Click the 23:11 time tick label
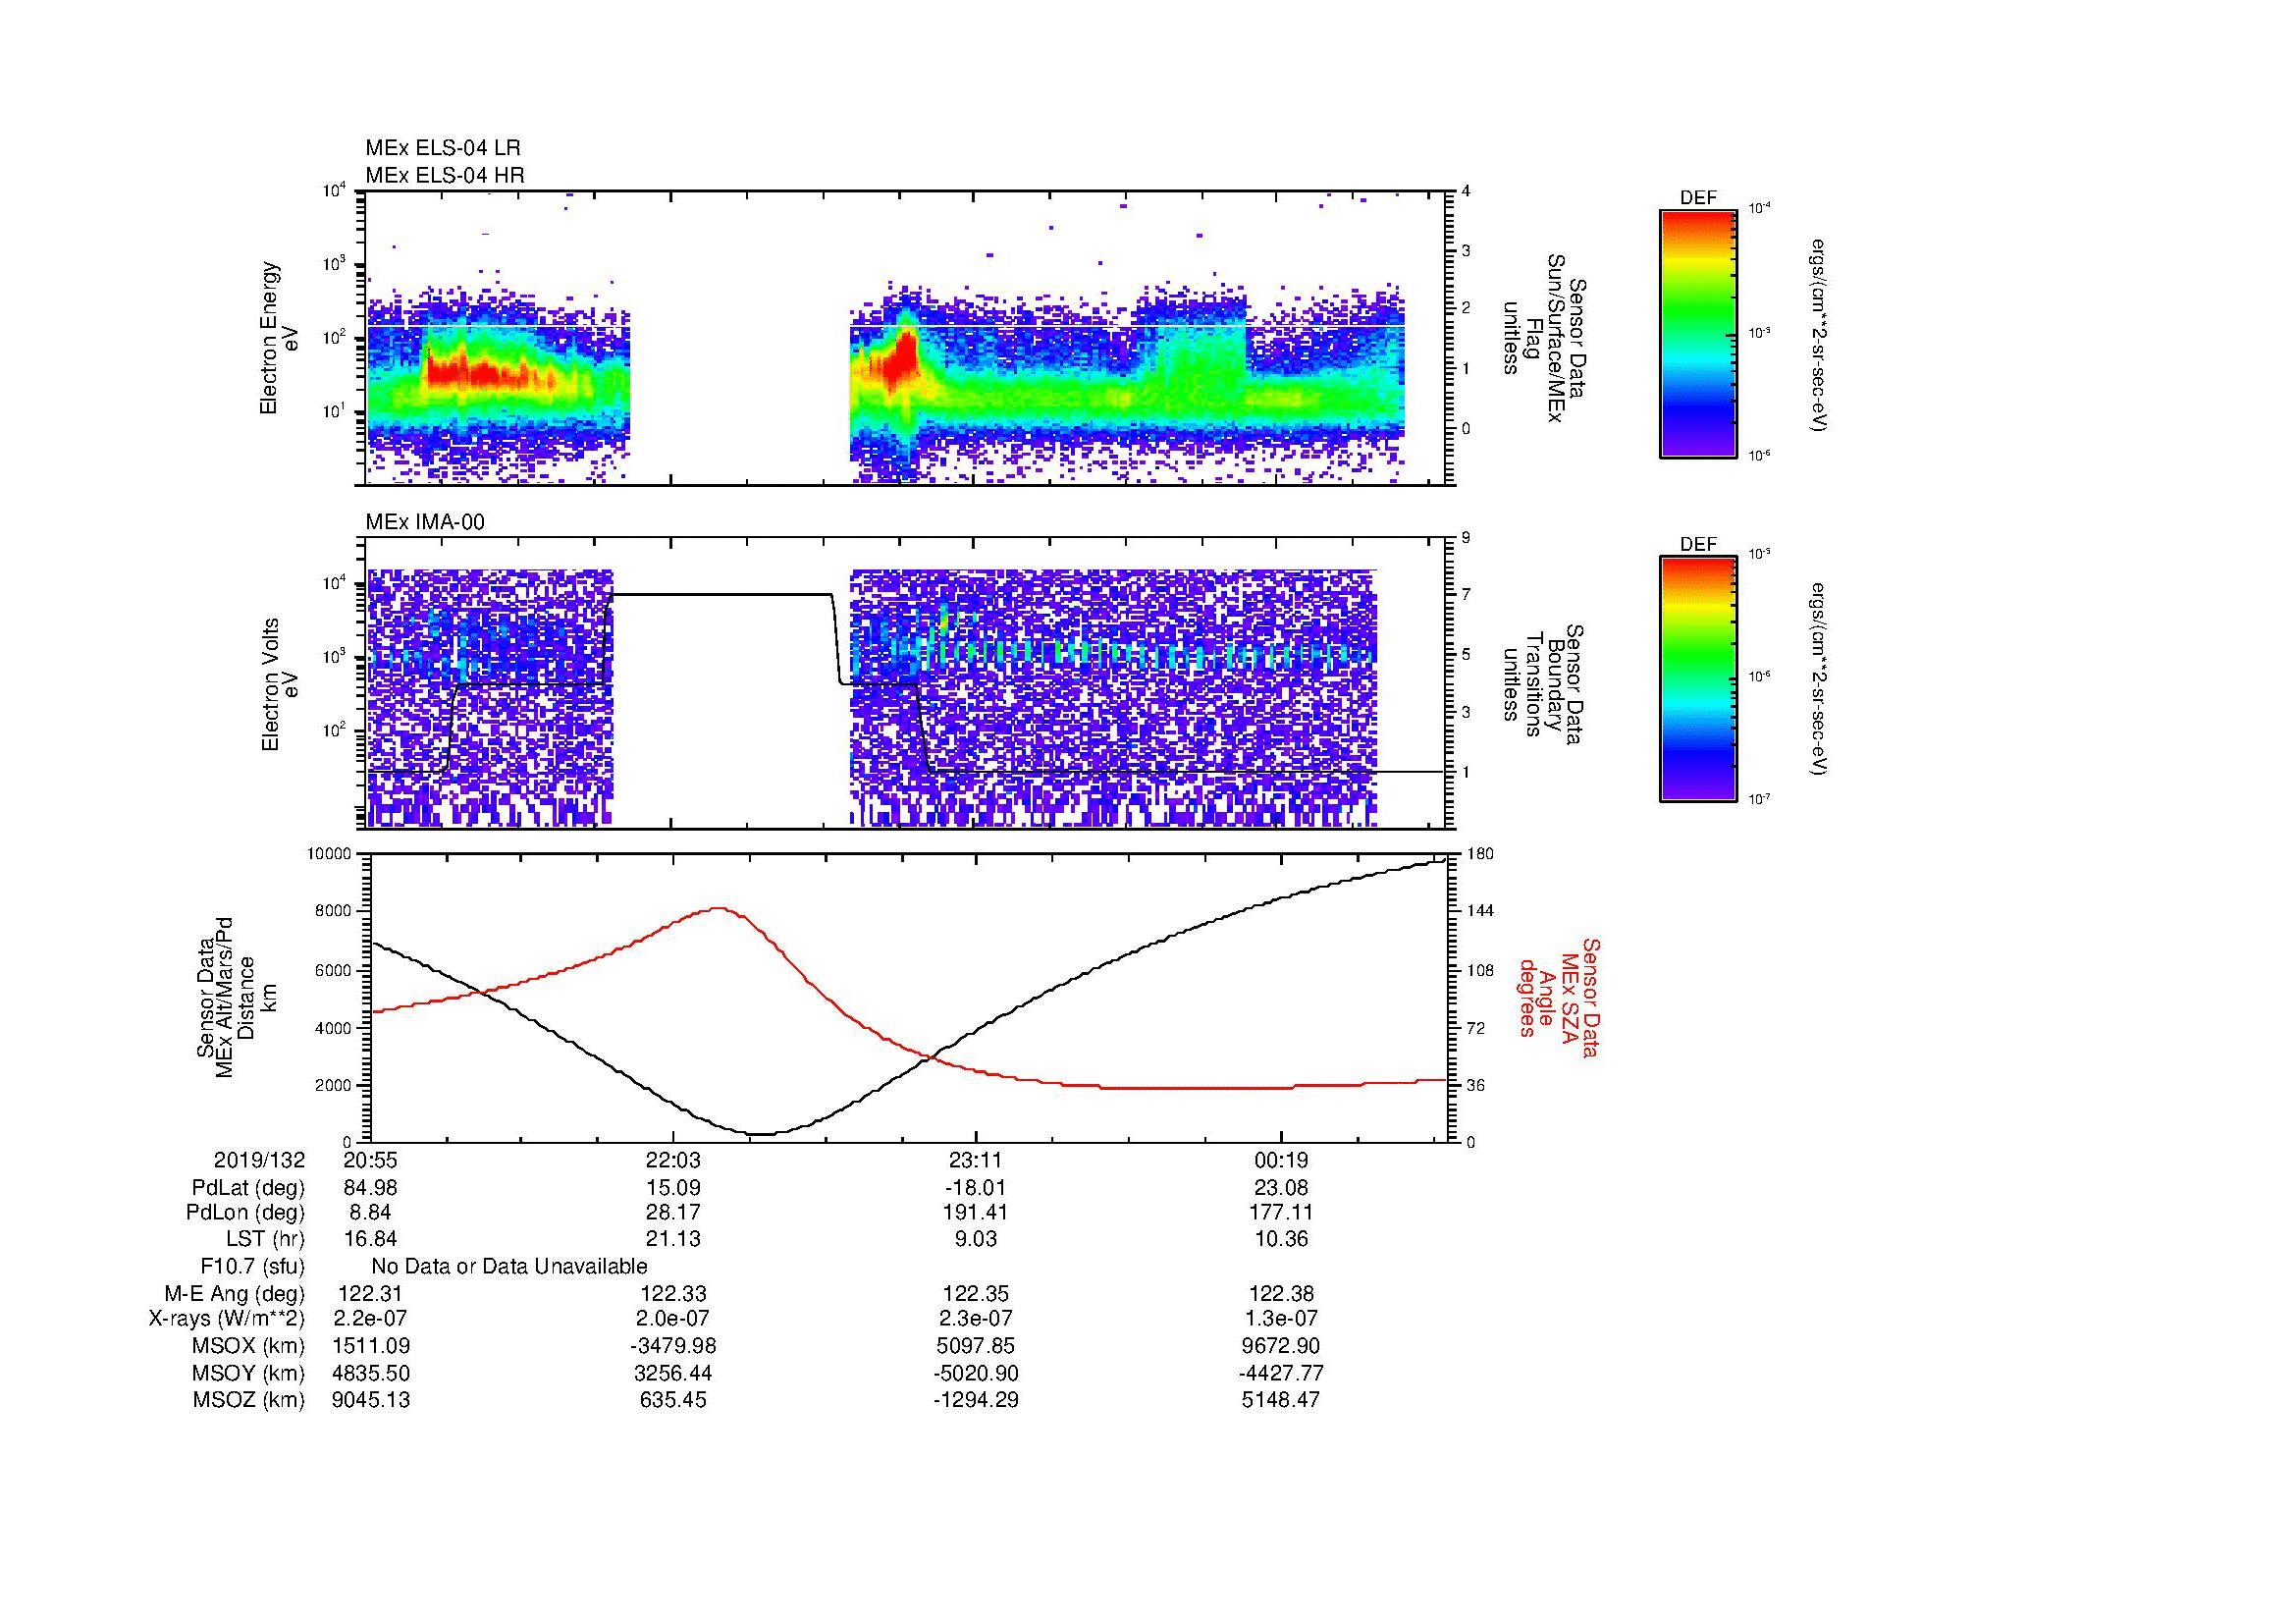This screenshot has width=2296, height=1623. [975, 1161]
